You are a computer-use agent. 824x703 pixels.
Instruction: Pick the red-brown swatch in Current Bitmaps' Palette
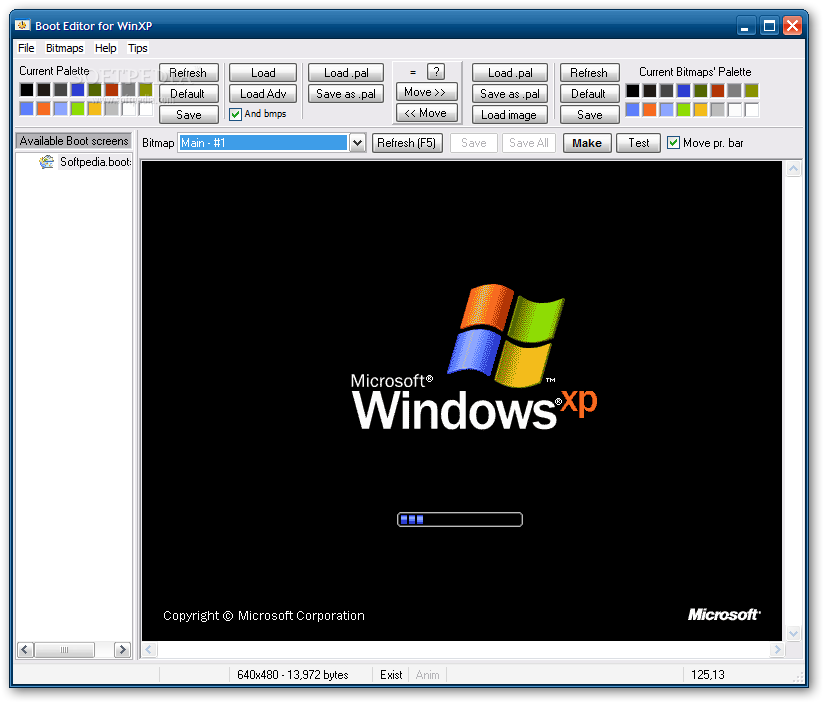point(718,90)
